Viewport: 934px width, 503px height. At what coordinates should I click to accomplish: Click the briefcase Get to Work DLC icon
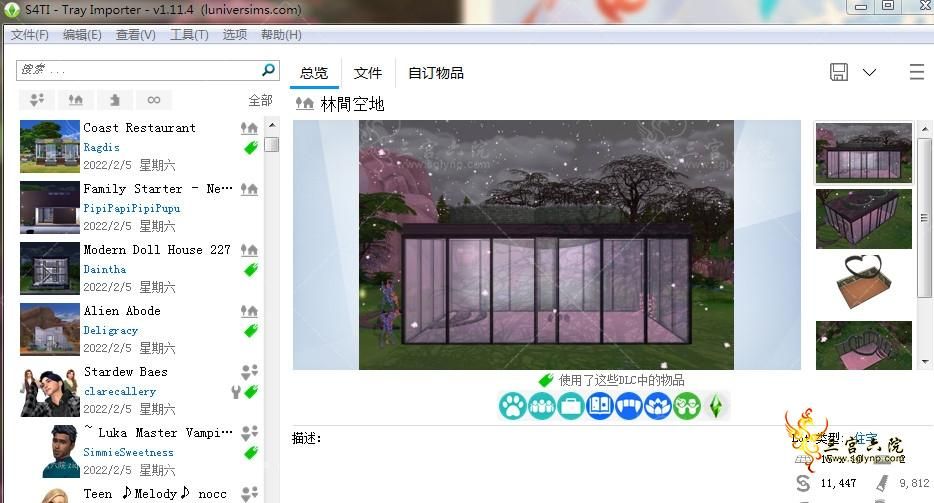(571, 406)
